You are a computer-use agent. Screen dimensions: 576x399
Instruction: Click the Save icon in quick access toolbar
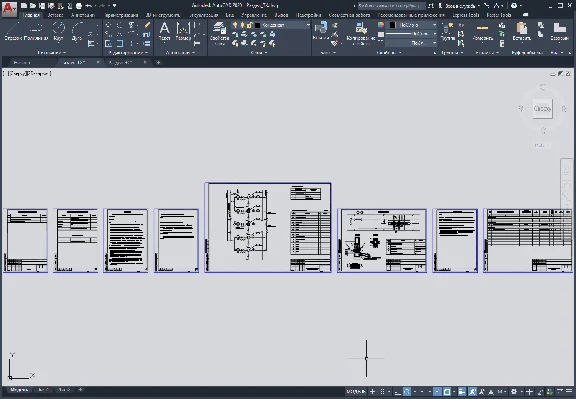[42, 6]
